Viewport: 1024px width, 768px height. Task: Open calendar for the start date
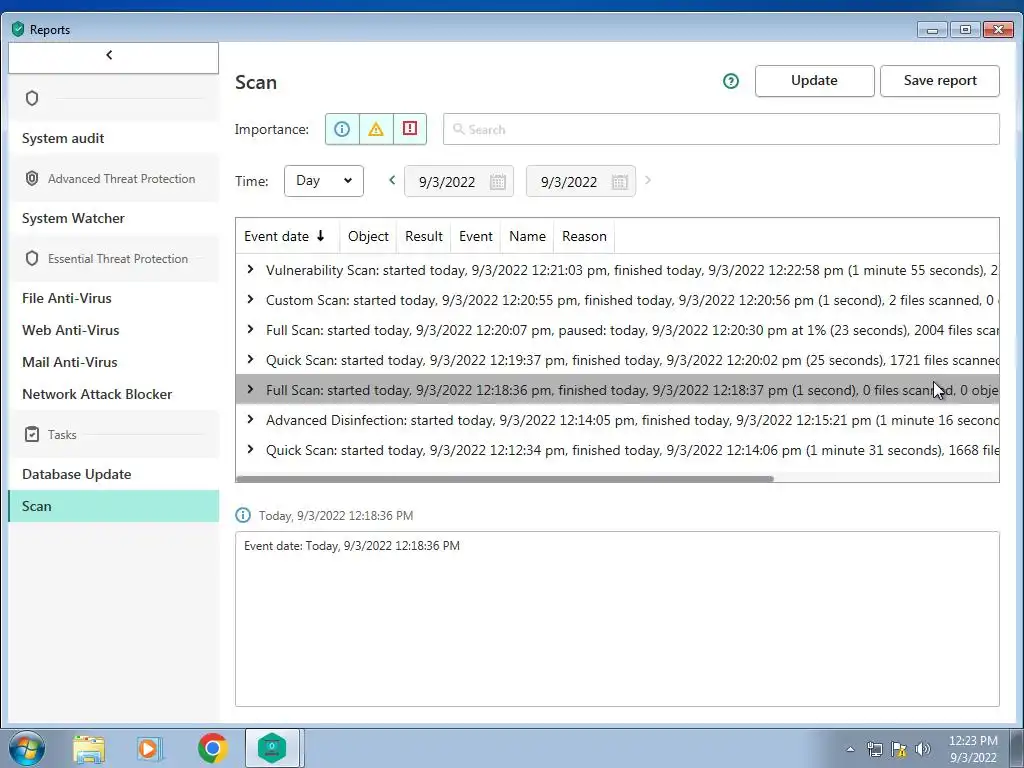(x=498, y=182)
